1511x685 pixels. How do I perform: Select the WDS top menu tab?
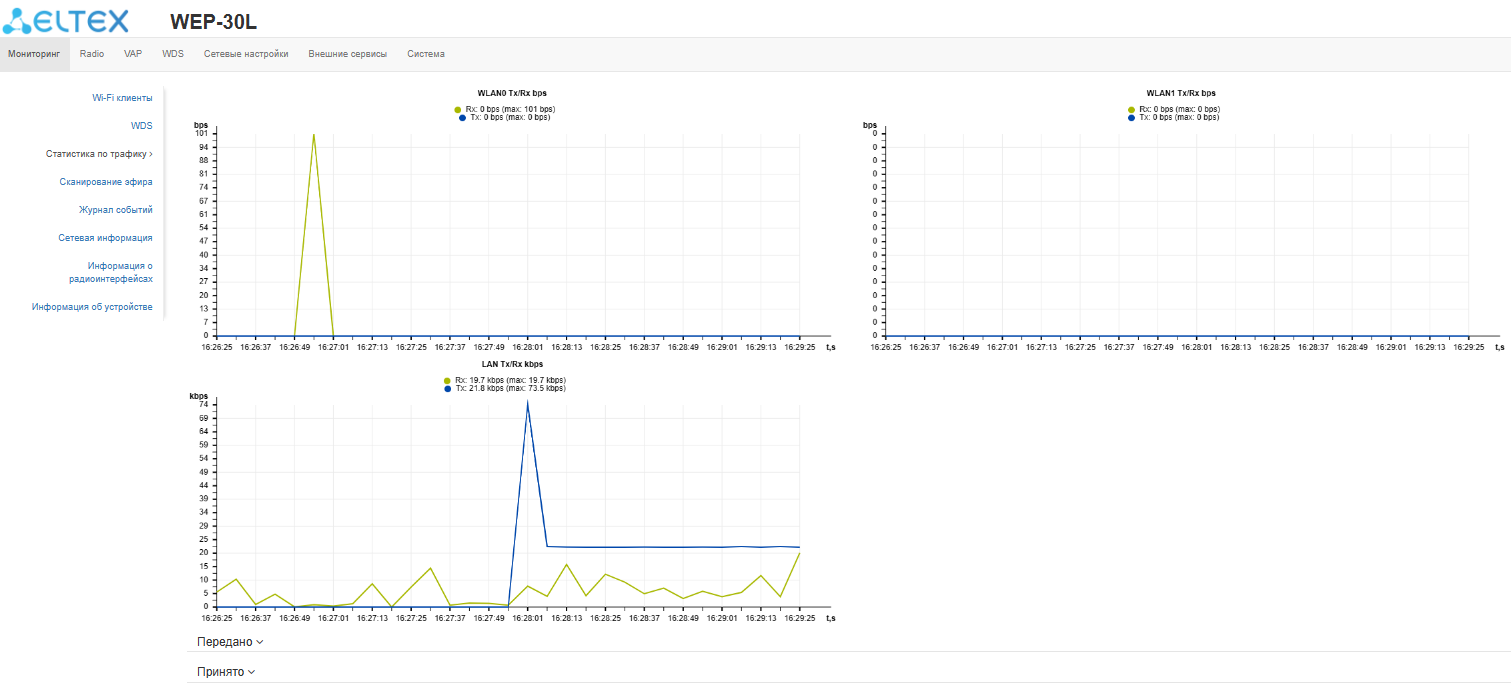[173, 54]
